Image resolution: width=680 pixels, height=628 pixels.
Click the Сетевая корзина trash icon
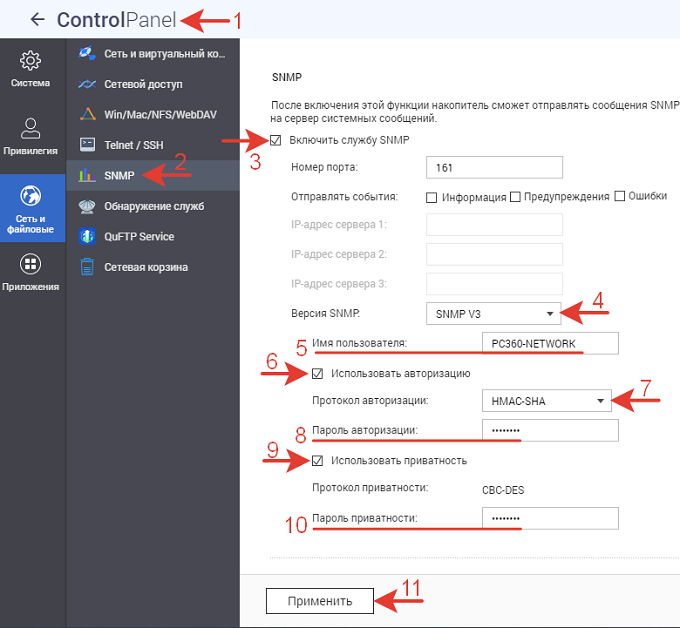coord(87,267)
